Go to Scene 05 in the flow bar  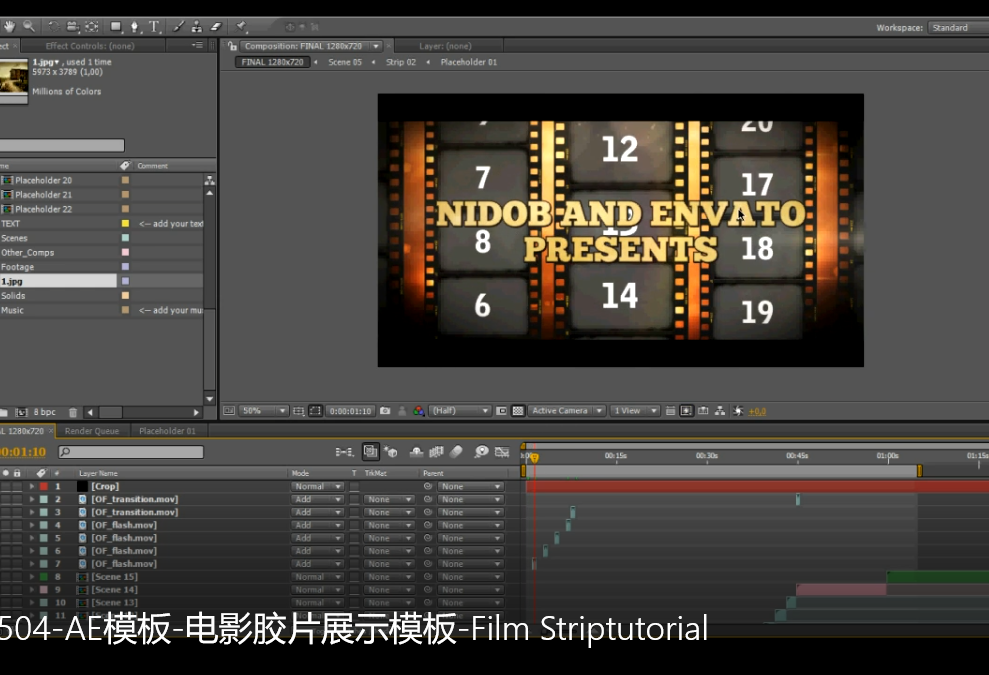pos(345,62)
